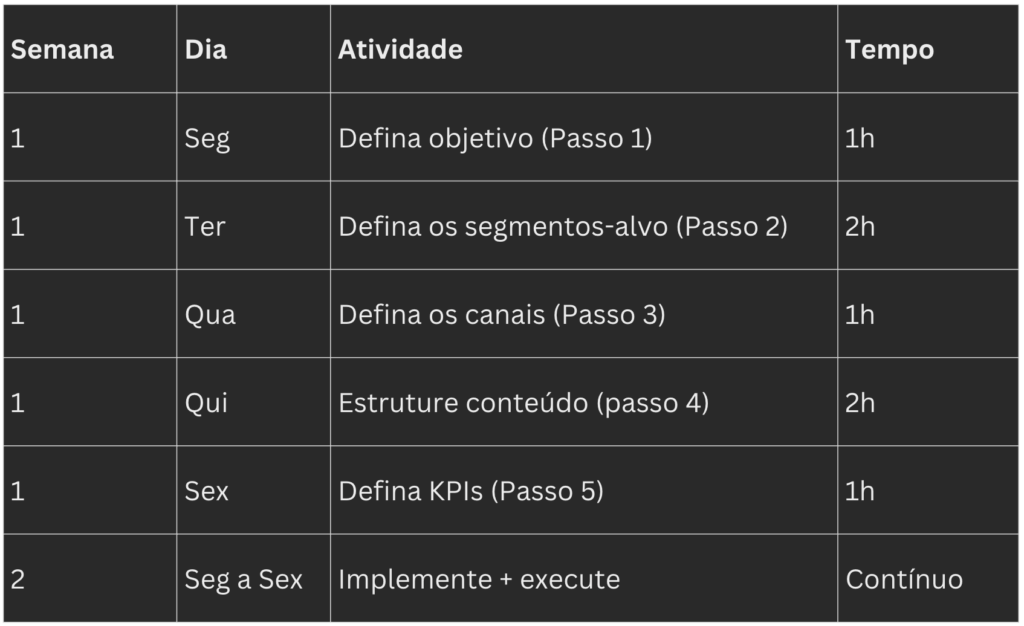
Task: Click the Dia column header
Action: (x=206, y=50)
